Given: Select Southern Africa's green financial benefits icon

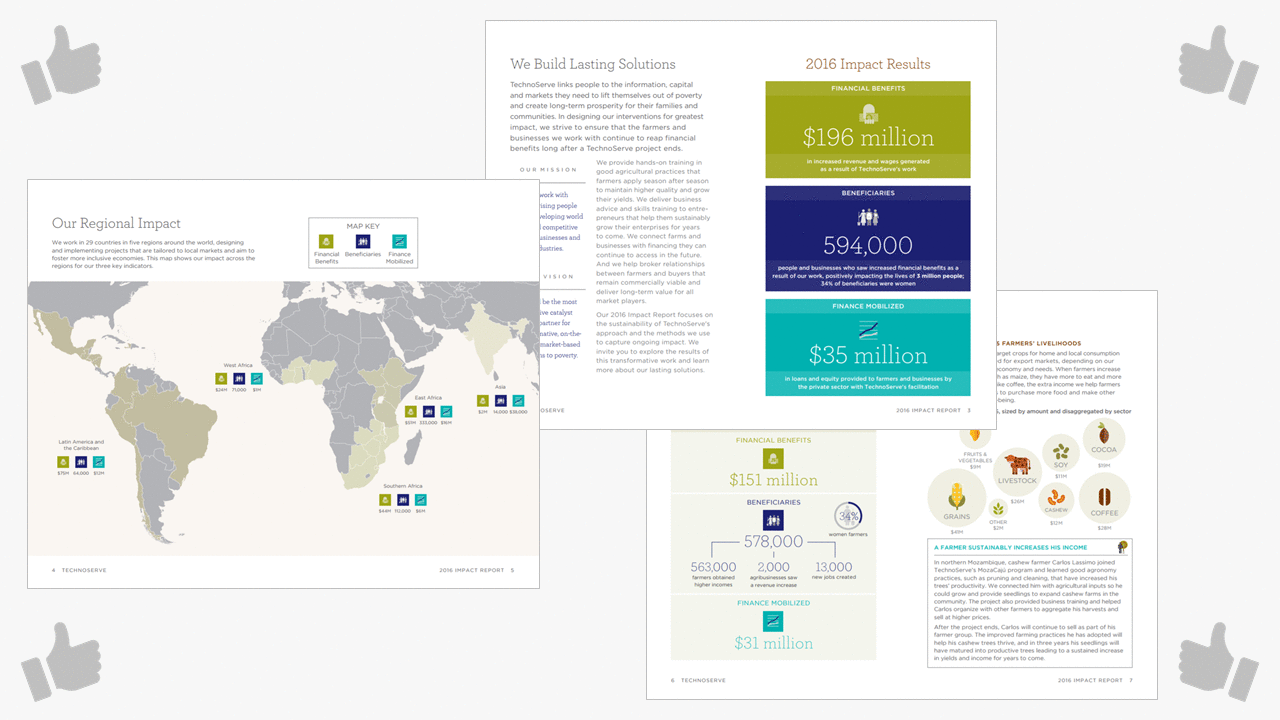Looking at the screenshot, I should (x=385, y=499).
